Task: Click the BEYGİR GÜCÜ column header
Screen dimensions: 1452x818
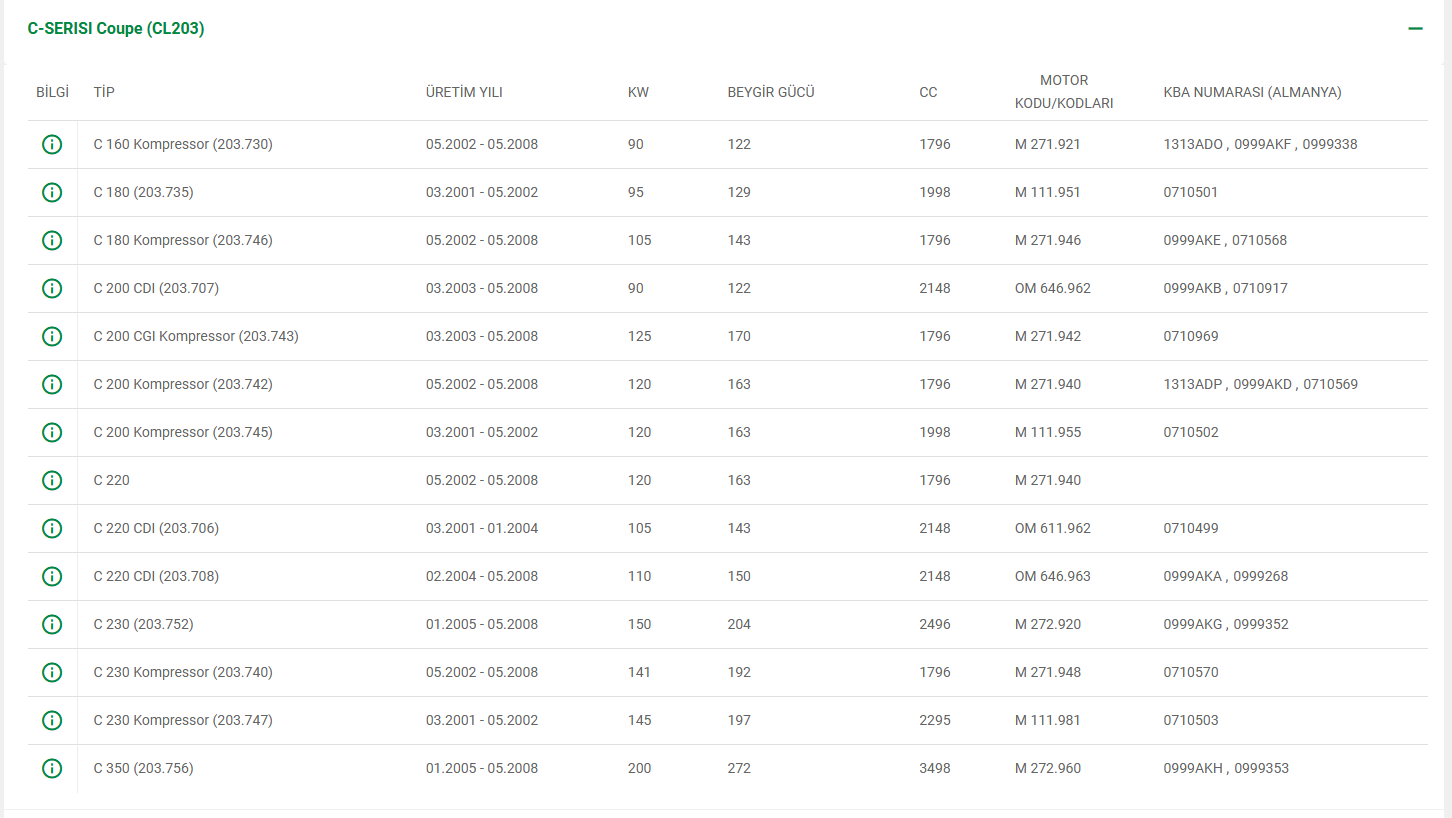Action: [771, 92]
